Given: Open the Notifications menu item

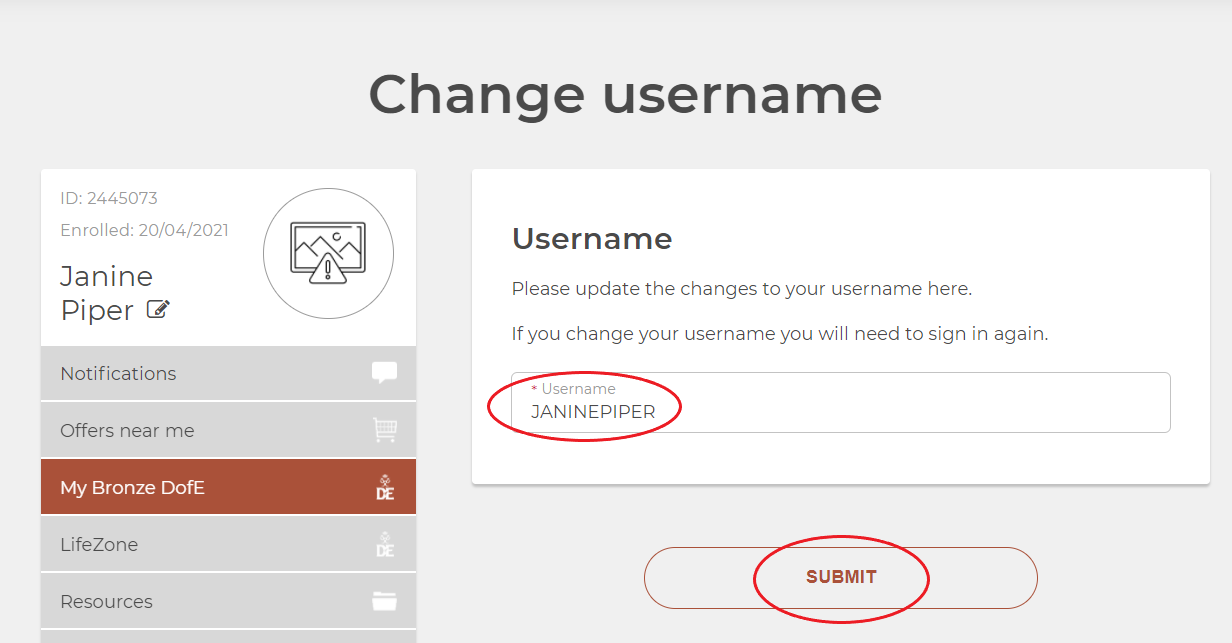Looking at the screenshot, I should [228, 373].
